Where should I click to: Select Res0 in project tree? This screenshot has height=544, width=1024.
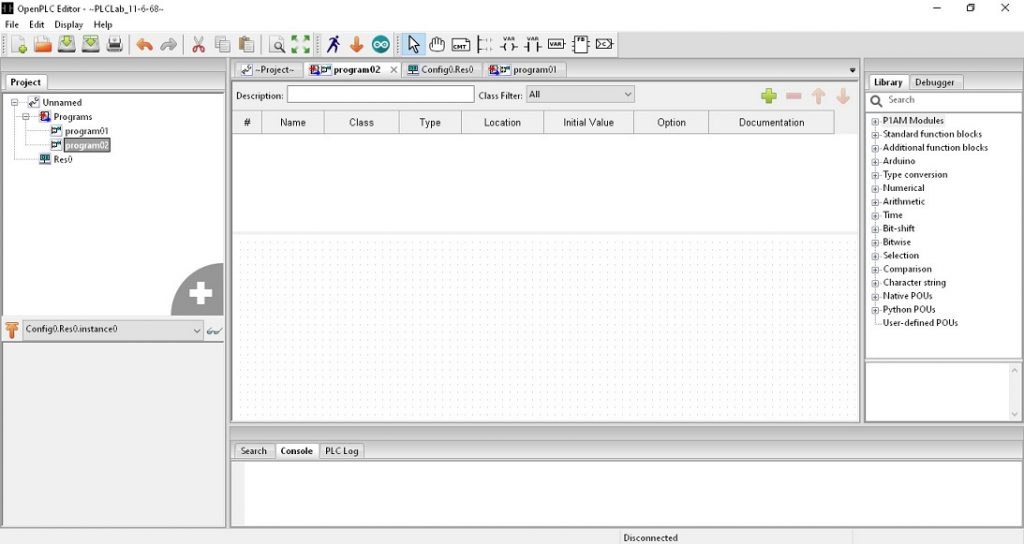(x=63, y=159)
